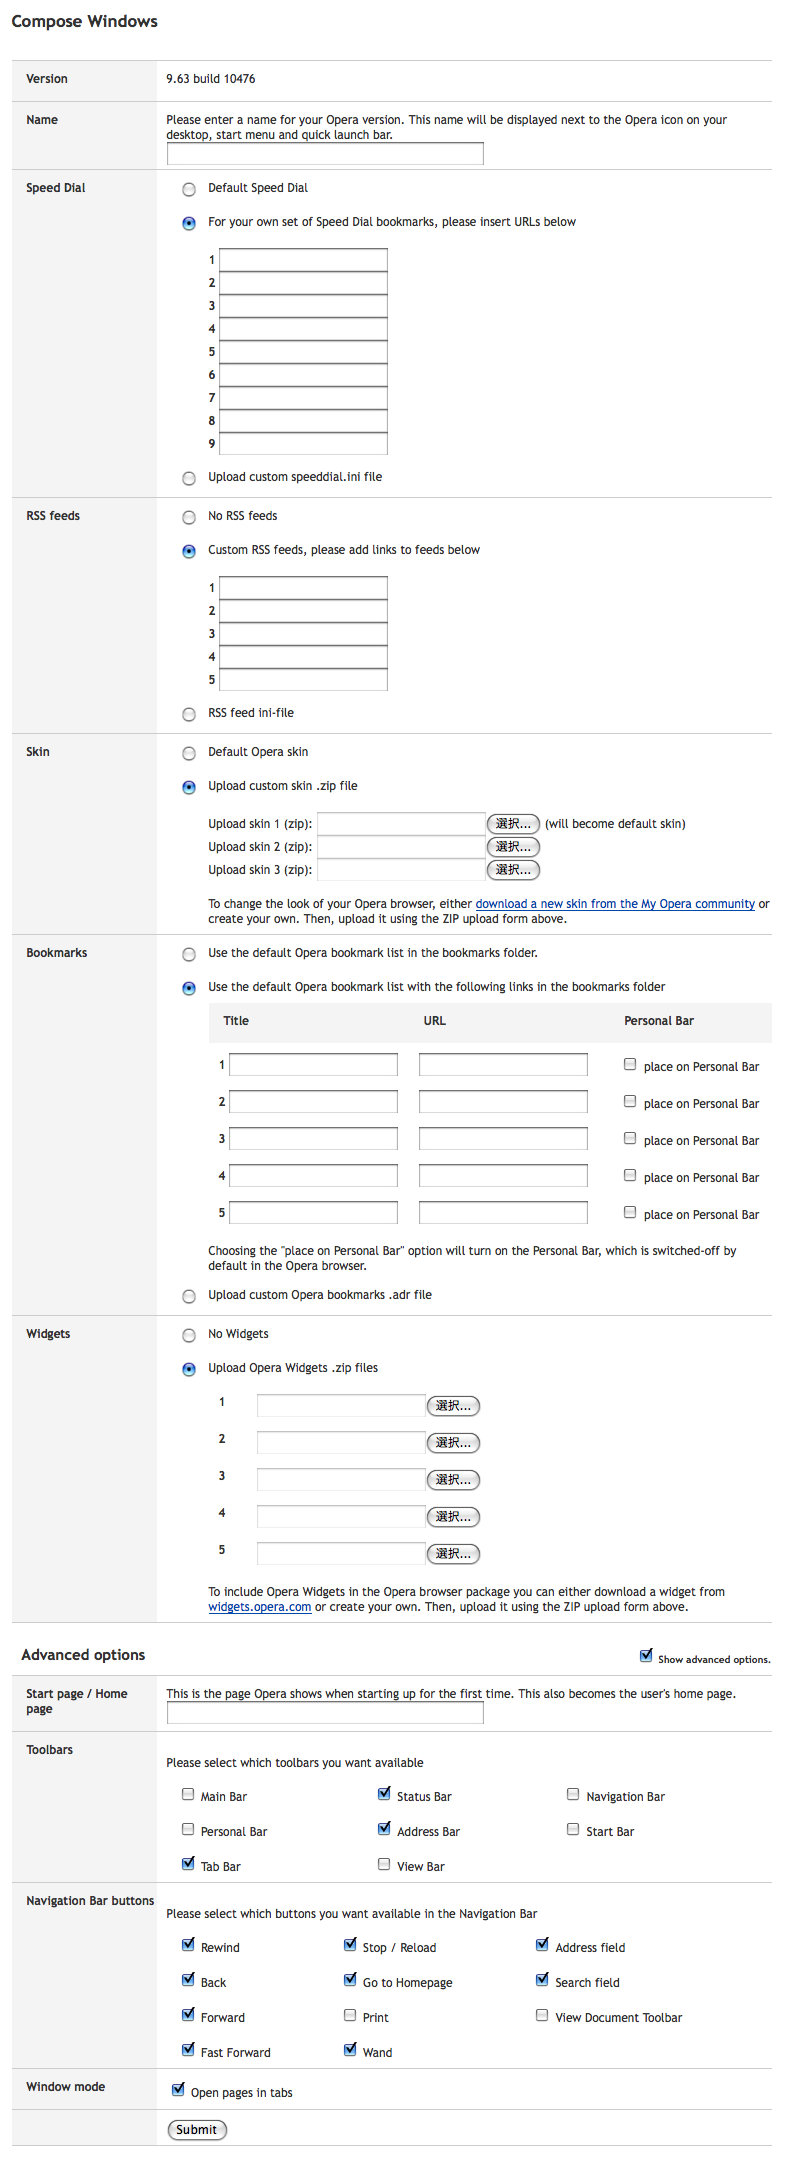Select Custom RSS feeds radio option
The width and height of the screenshot is (787, 2159).
(189, 551)
